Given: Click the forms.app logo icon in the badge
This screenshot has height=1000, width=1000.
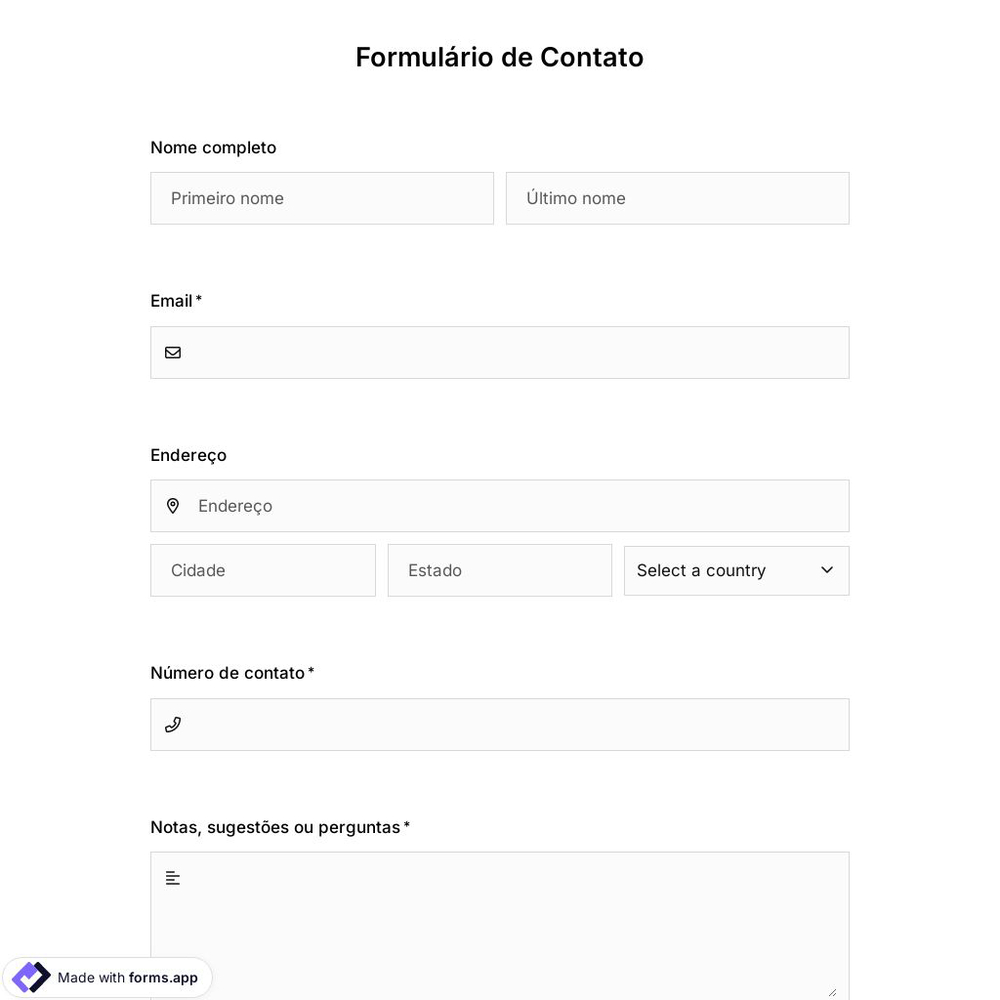Looking at the screenshot, I should pyautogui.click(x=31, y=977).
